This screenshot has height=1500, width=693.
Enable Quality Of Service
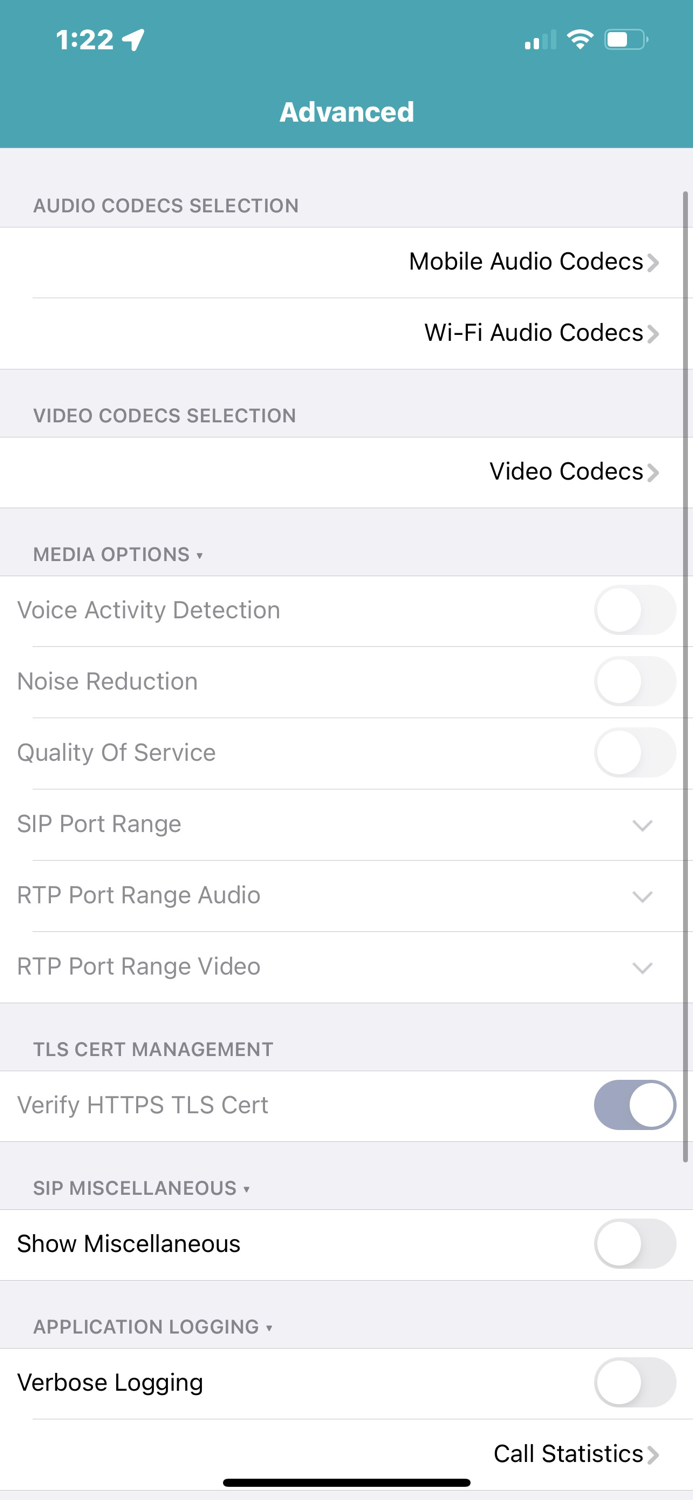point(635,753)
